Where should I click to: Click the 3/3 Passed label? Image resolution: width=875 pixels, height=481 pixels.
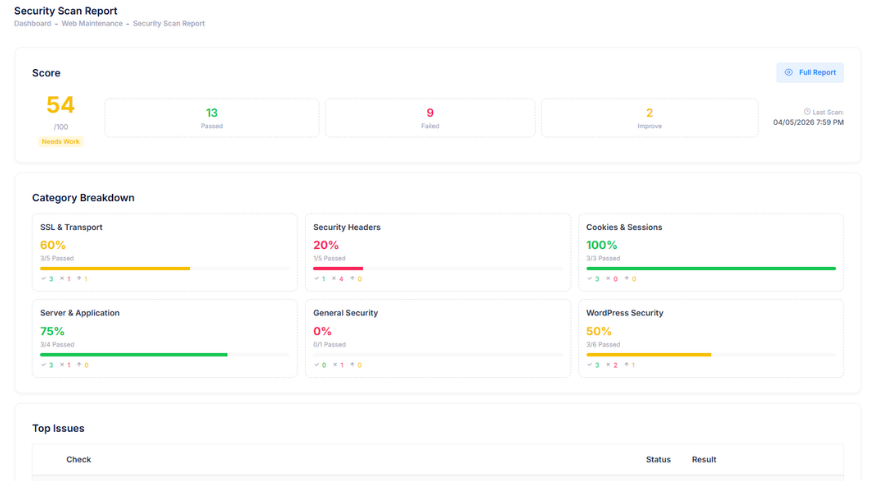coord(603,258)
